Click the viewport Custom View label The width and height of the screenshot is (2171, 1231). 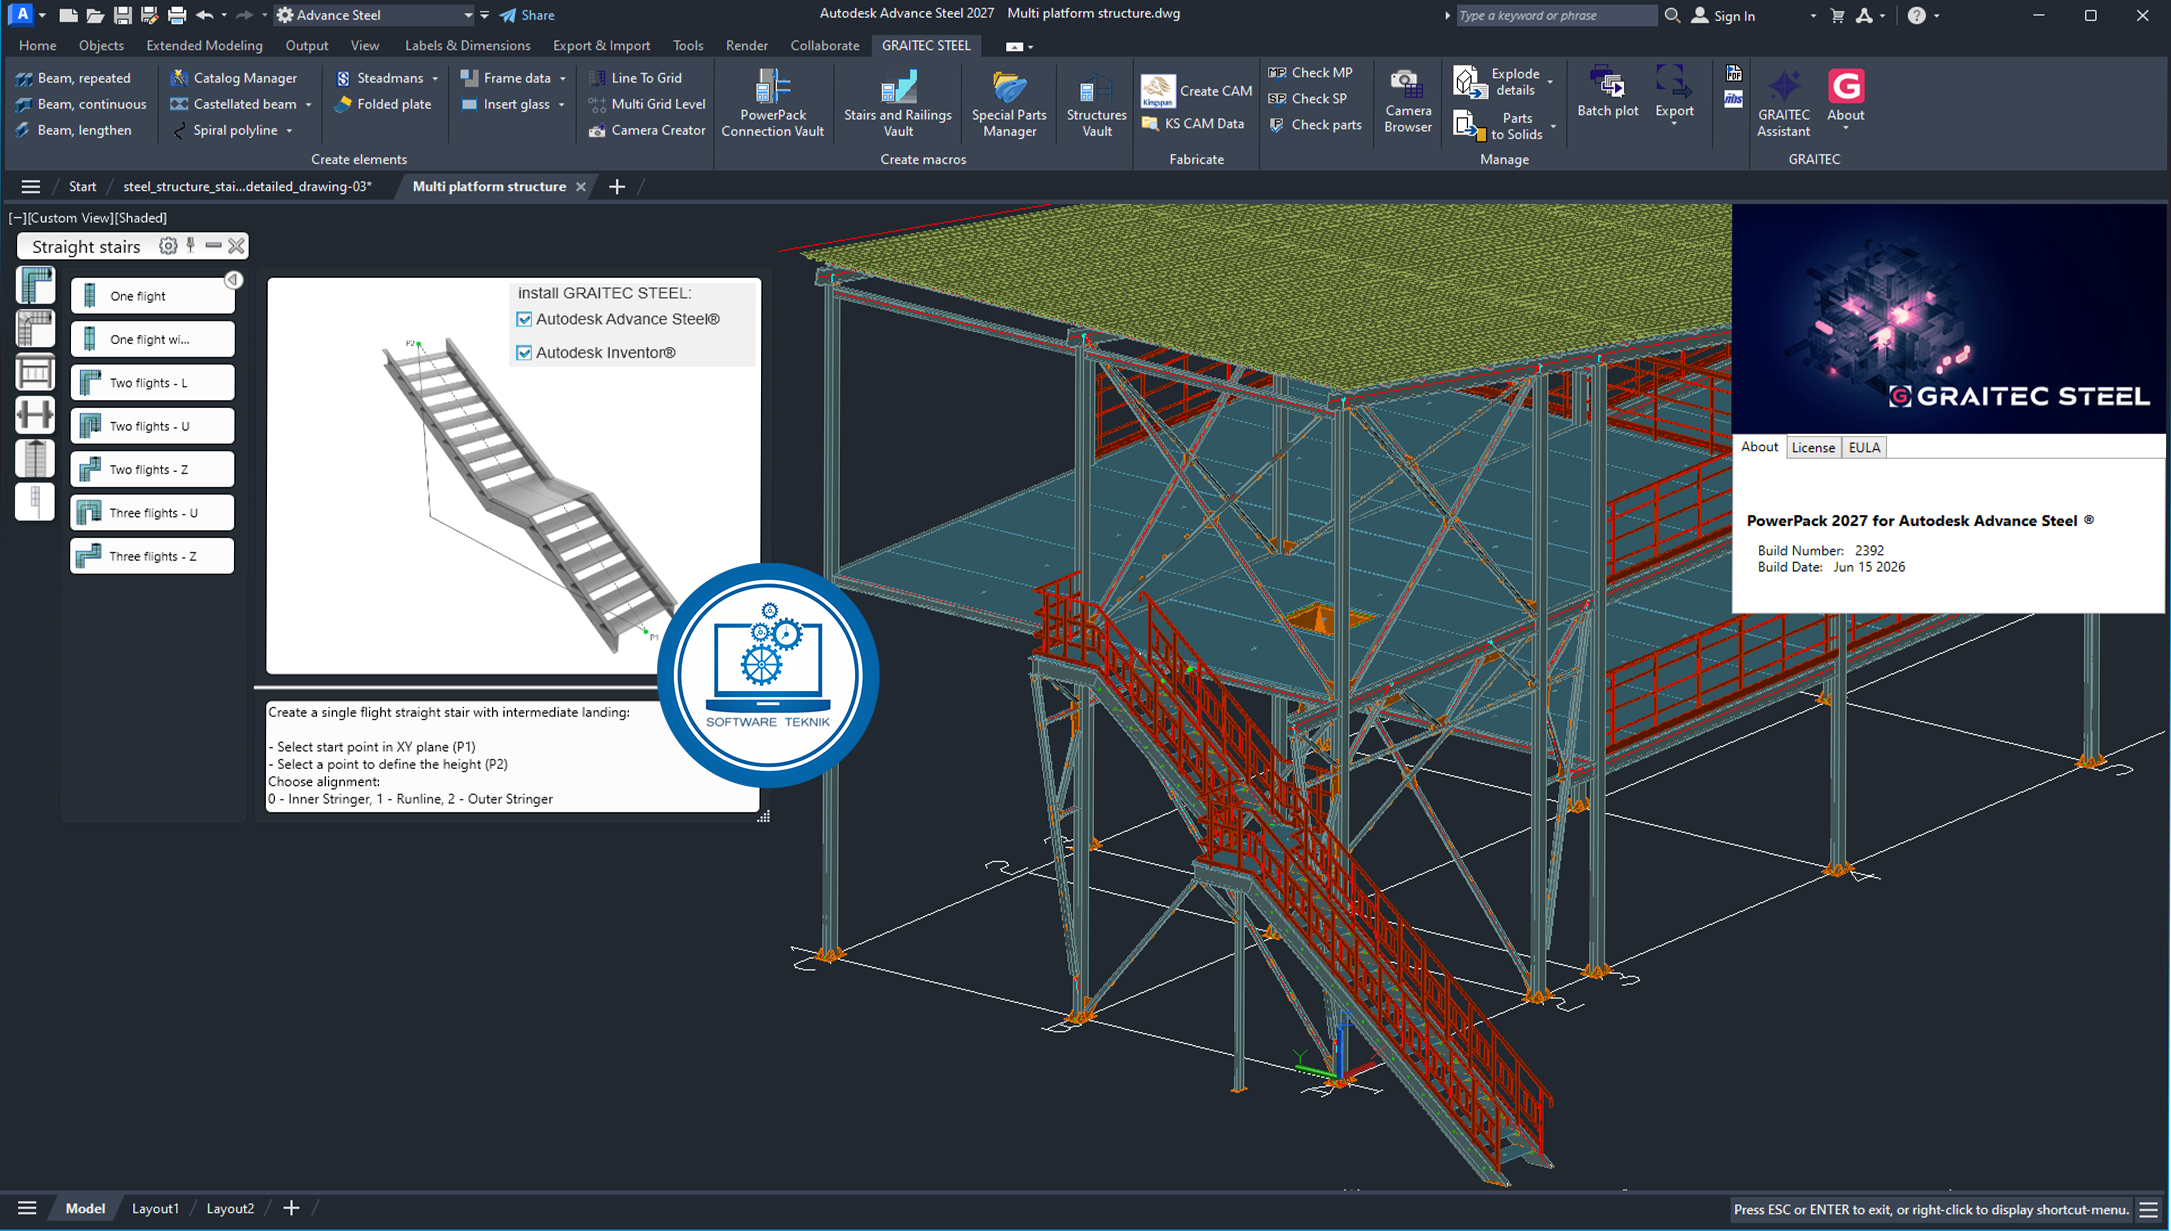[x=70, y=217]
